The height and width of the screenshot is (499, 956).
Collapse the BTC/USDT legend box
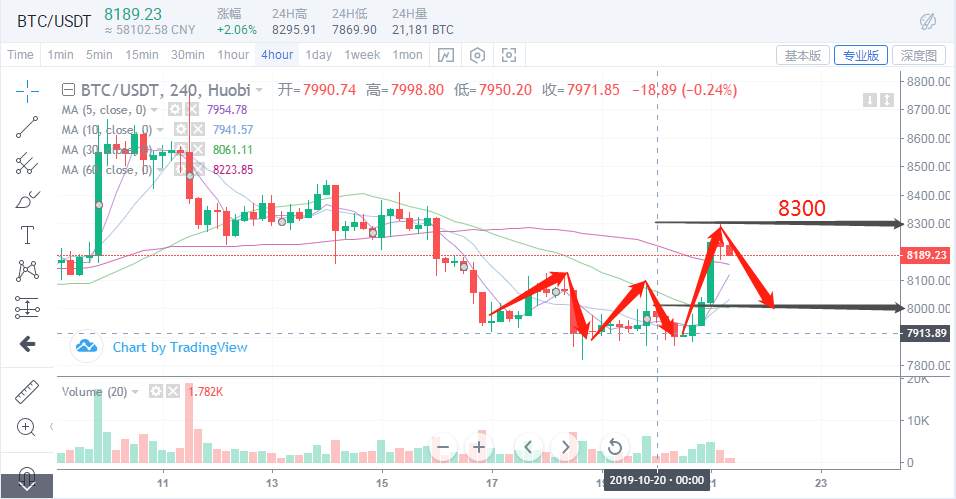click(x=69, y=90)
